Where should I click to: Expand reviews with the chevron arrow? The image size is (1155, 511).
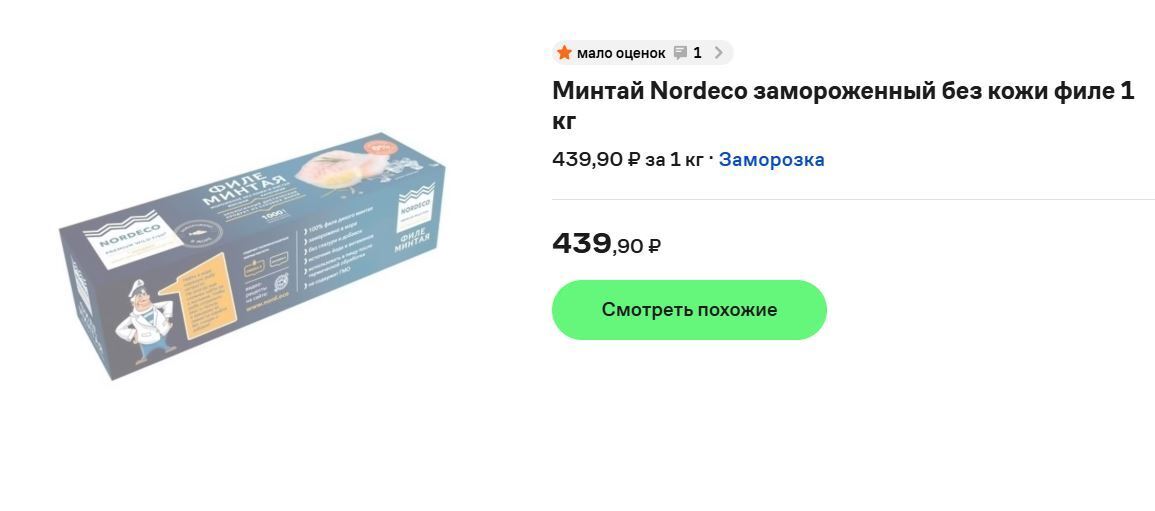pyautogui.click(x=718, y=53)
